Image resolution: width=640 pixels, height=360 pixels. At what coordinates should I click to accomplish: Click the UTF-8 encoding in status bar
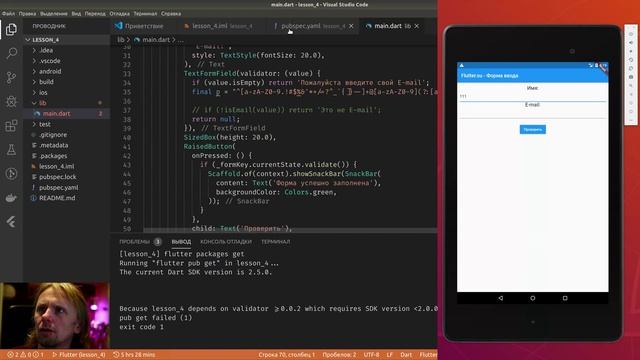point(371,355)
